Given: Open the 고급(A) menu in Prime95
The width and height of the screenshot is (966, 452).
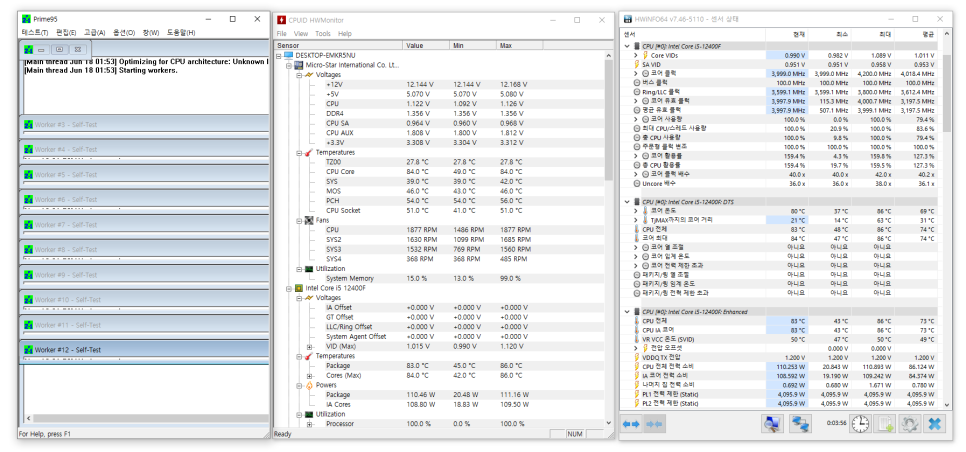Looking at the screenshot, I should (95, 33).
